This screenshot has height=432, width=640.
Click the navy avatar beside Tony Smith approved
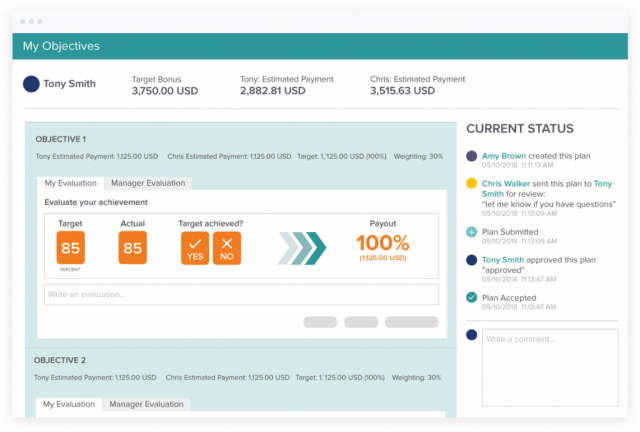(x=471, y=260)
